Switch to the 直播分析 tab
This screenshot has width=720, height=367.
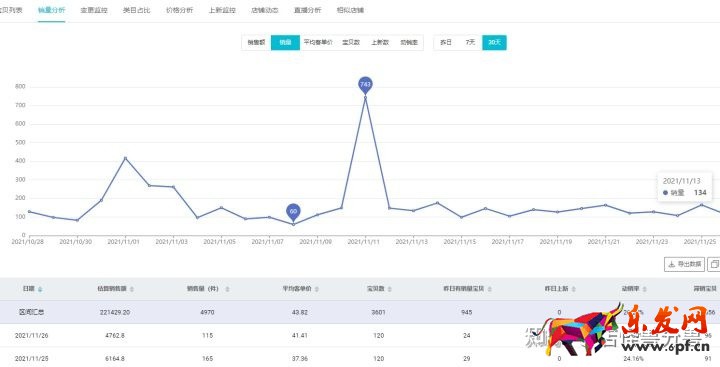(x=307, y=10)
